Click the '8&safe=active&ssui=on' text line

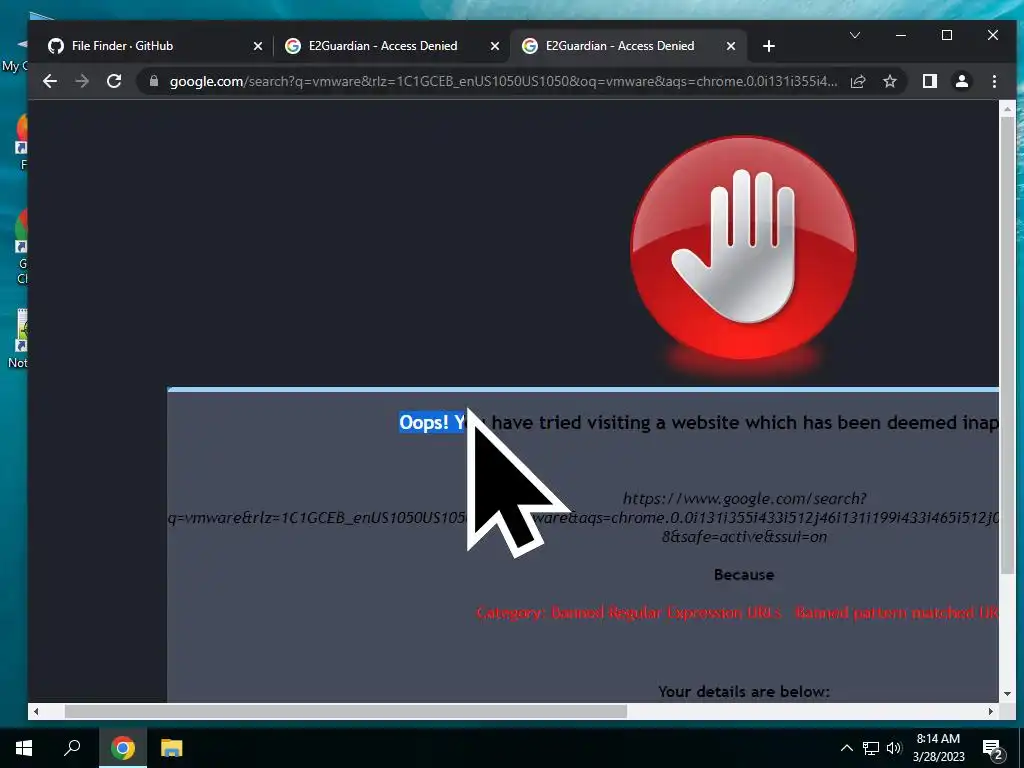(744, 536)
